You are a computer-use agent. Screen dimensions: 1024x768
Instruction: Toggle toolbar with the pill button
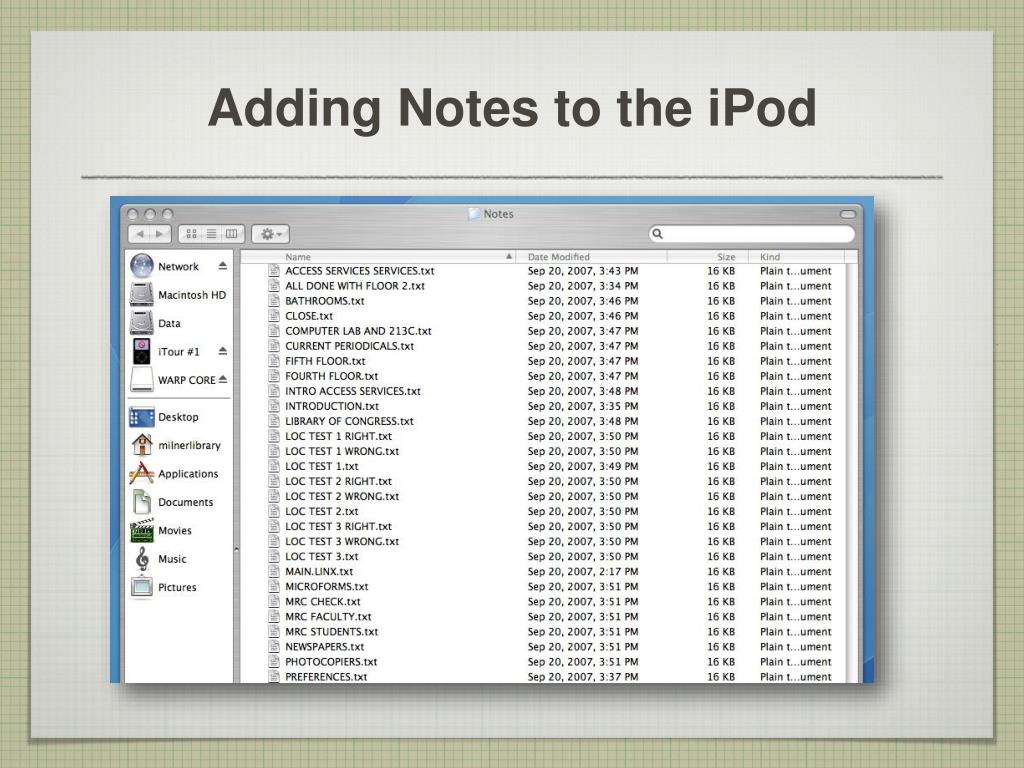click(x=848, y=214)
